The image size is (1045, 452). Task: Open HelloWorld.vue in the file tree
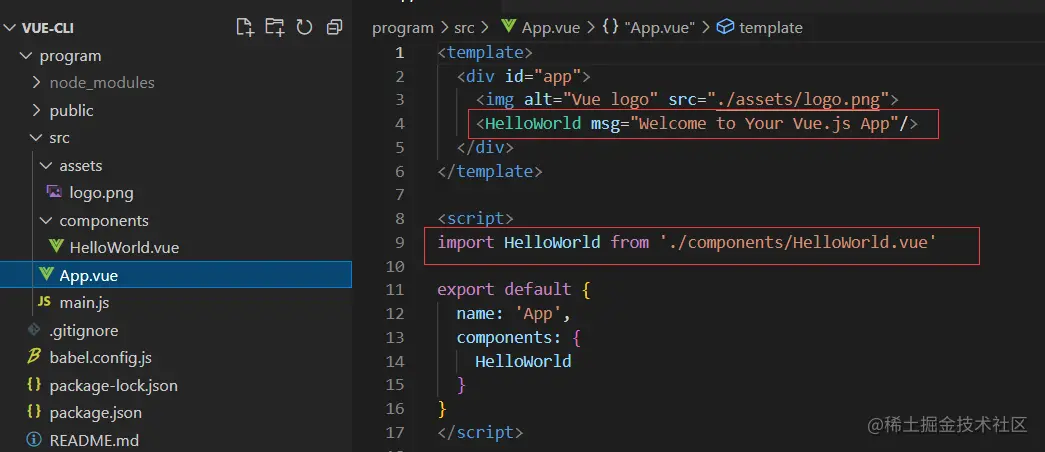click(124, 248)
